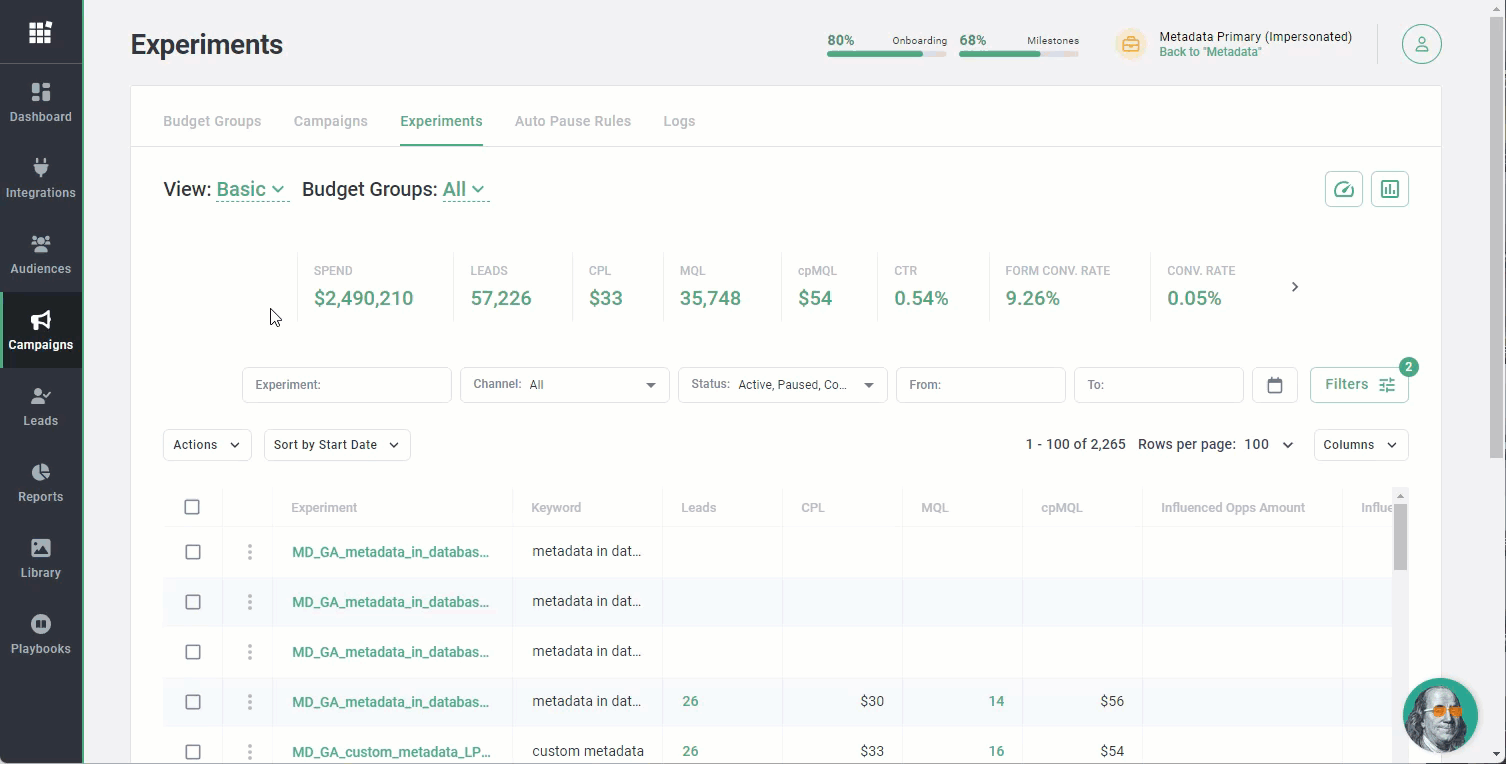The height and width of the screenshot is (764, 1506).
Task: Switch to the Budget Groups tab
Action: [x=212, y=121]
